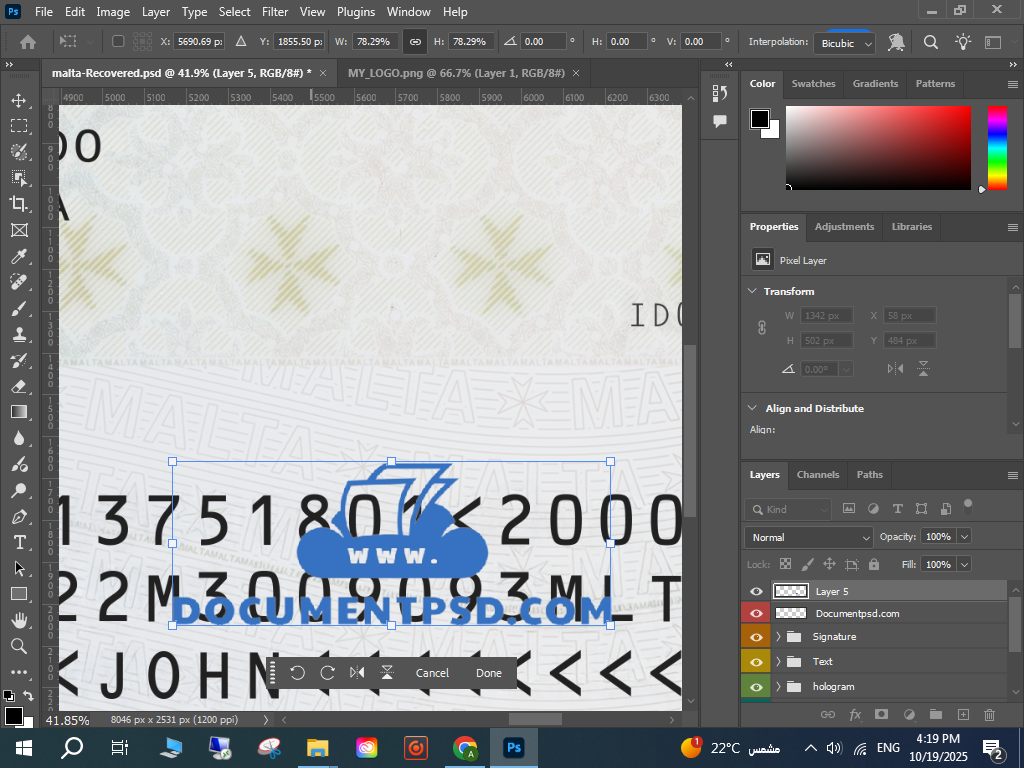Select the Crop tool

19,204
